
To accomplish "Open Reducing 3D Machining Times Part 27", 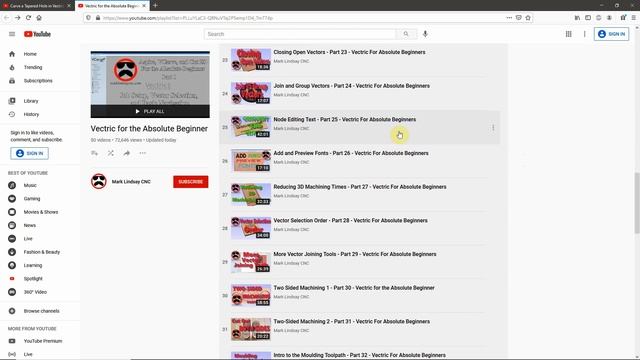I will pos(360,187).
